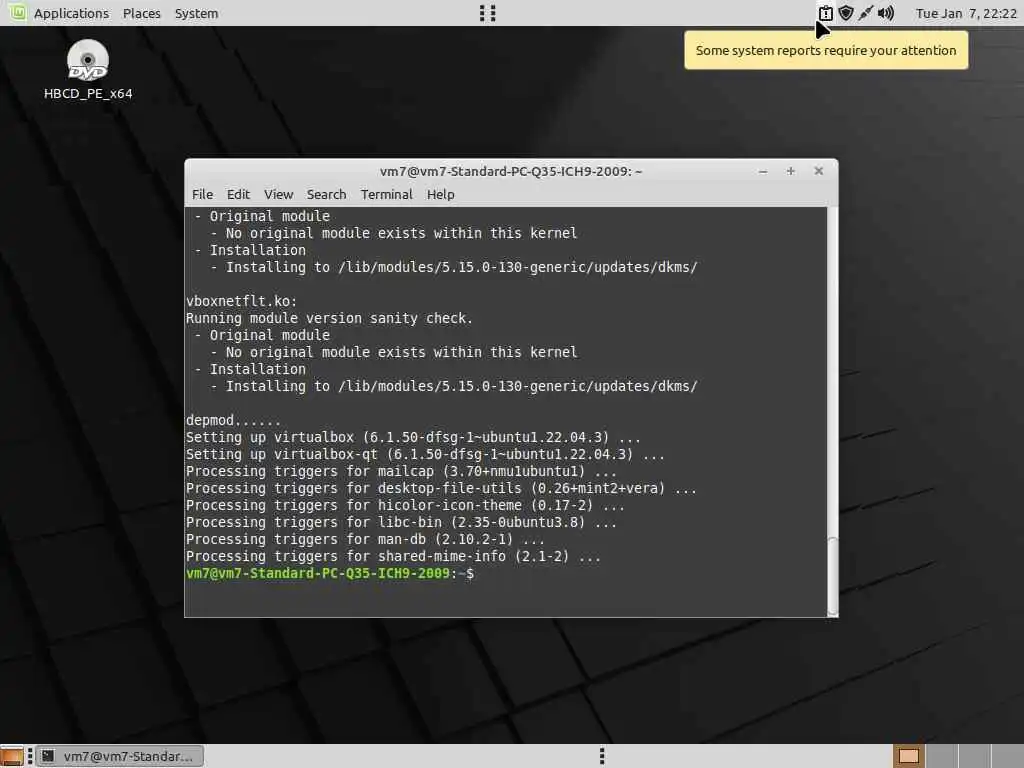
Task: Click the vm7@vm7-Standar... taskbar button
Action: pyautogui.click(x=120, y=756)
